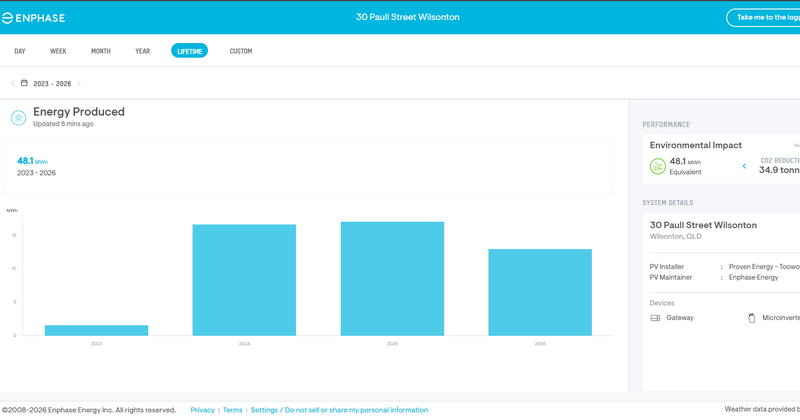Click the Updated 8 mins ago text
800x420 pixels.
point(63,124)
